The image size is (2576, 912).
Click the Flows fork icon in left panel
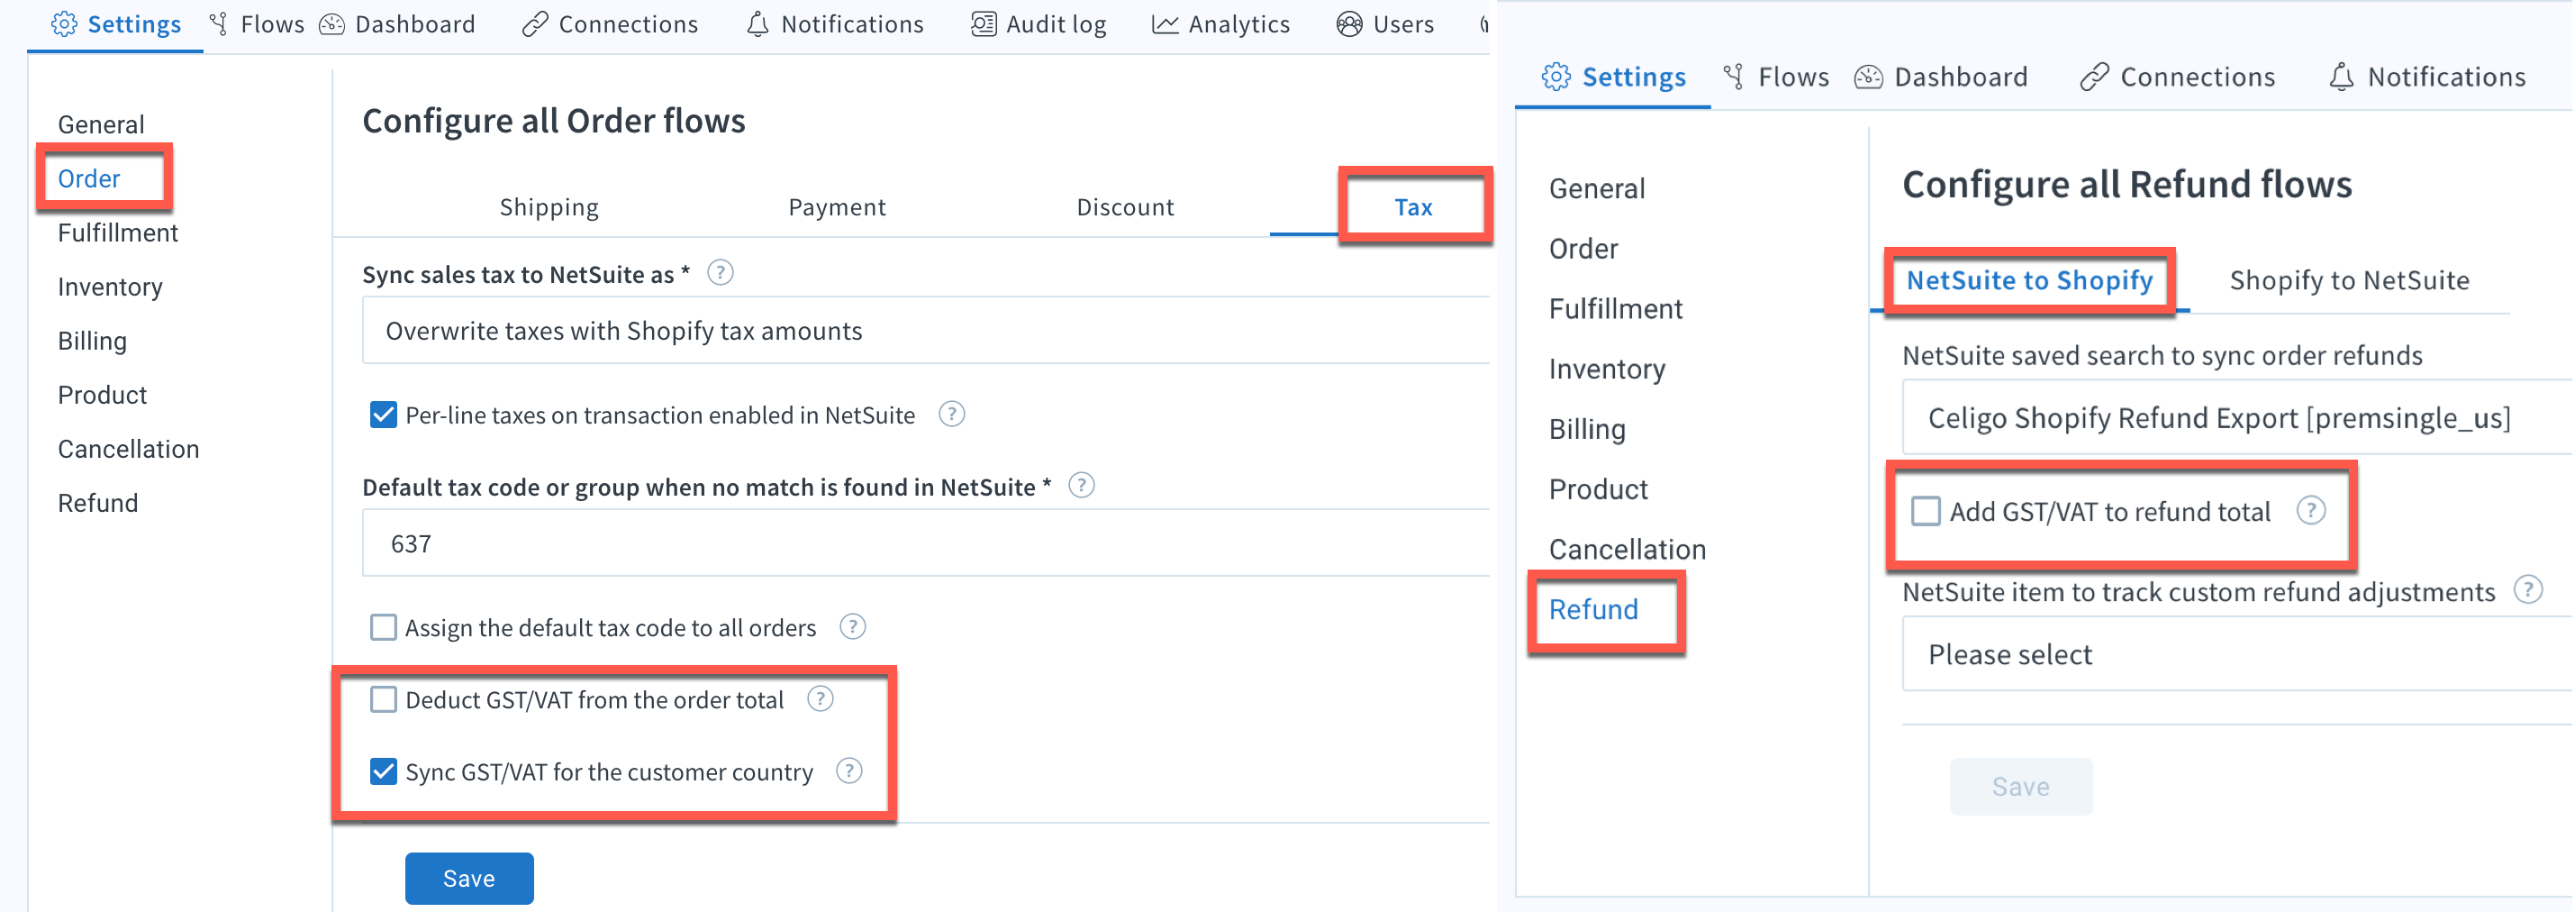219,24
